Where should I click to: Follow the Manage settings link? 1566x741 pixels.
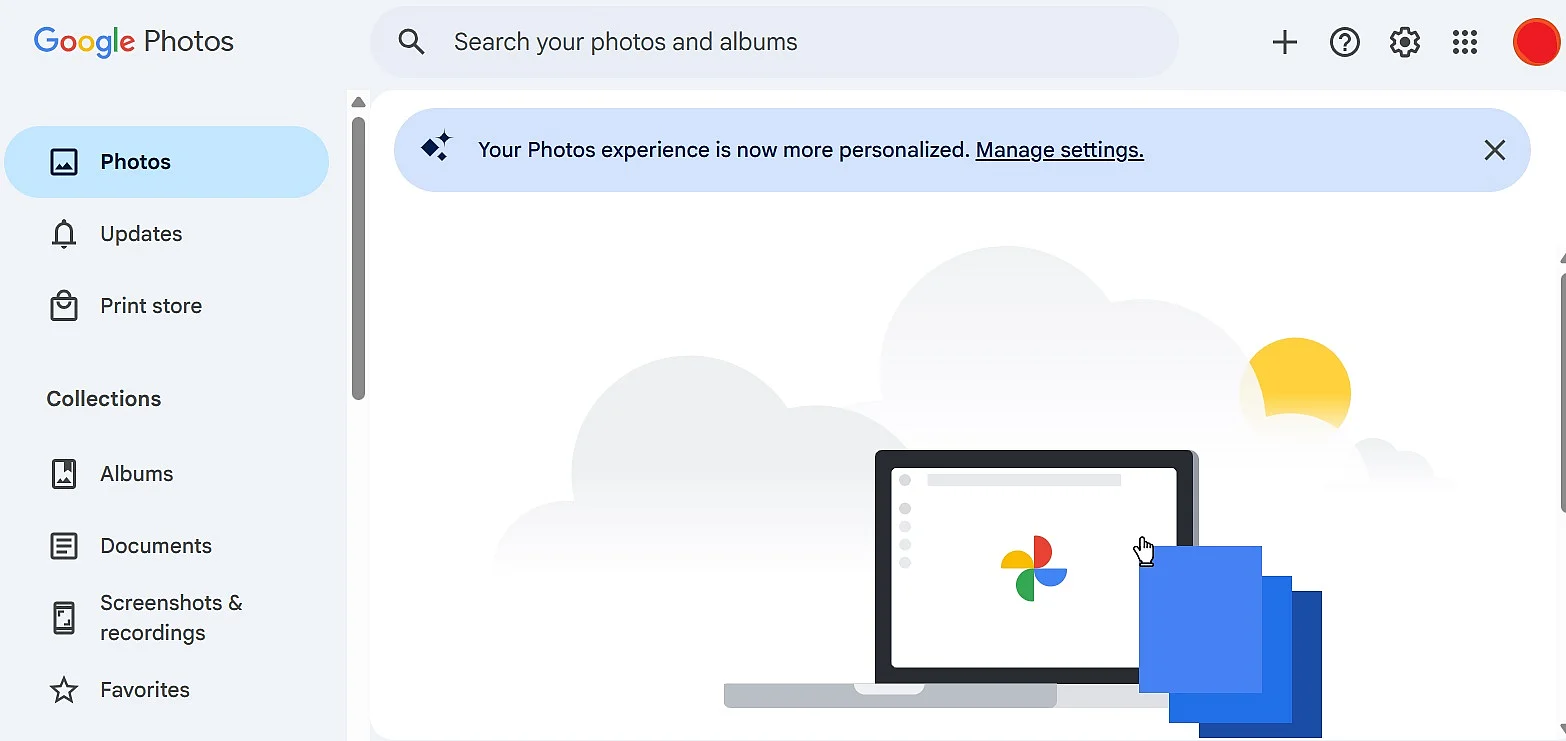point(1060,150)
